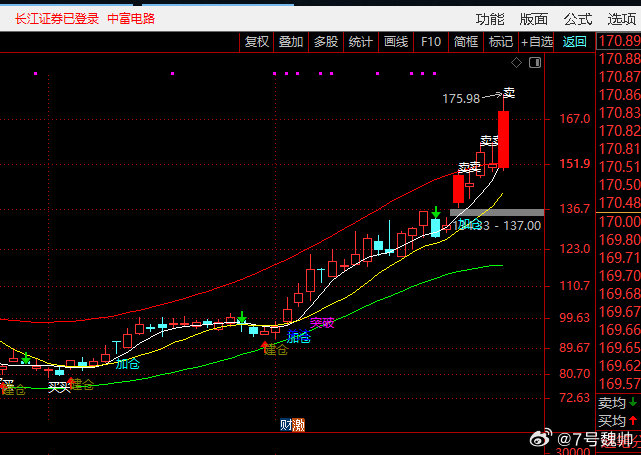Select the 169.67 price row
This screenshot has width=641, height=455.
point(619,312)
